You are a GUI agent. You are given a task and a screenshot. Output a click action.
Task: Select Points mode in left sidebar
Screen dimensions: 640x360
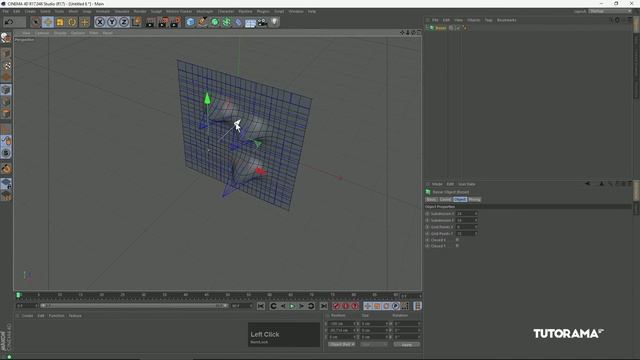pos(6,90)
